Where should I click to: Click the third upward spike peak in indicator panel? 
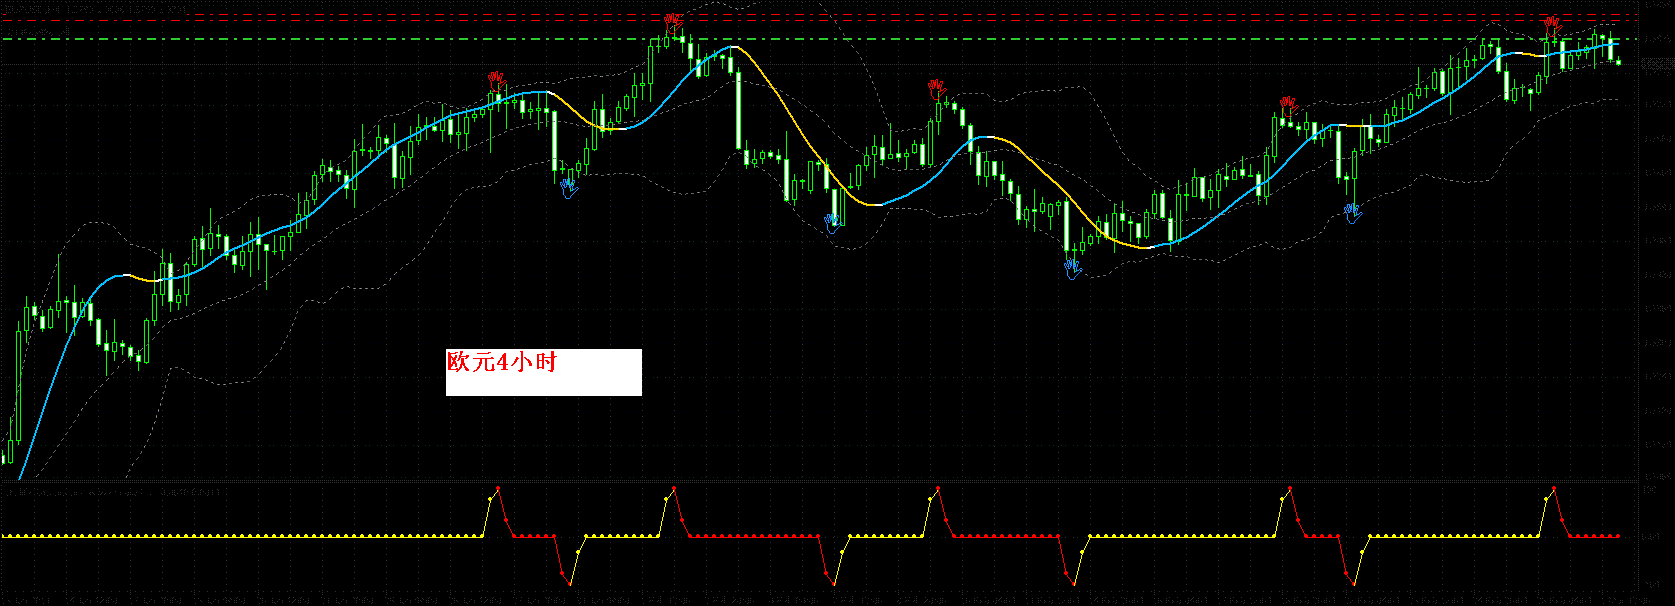(938, 487)
